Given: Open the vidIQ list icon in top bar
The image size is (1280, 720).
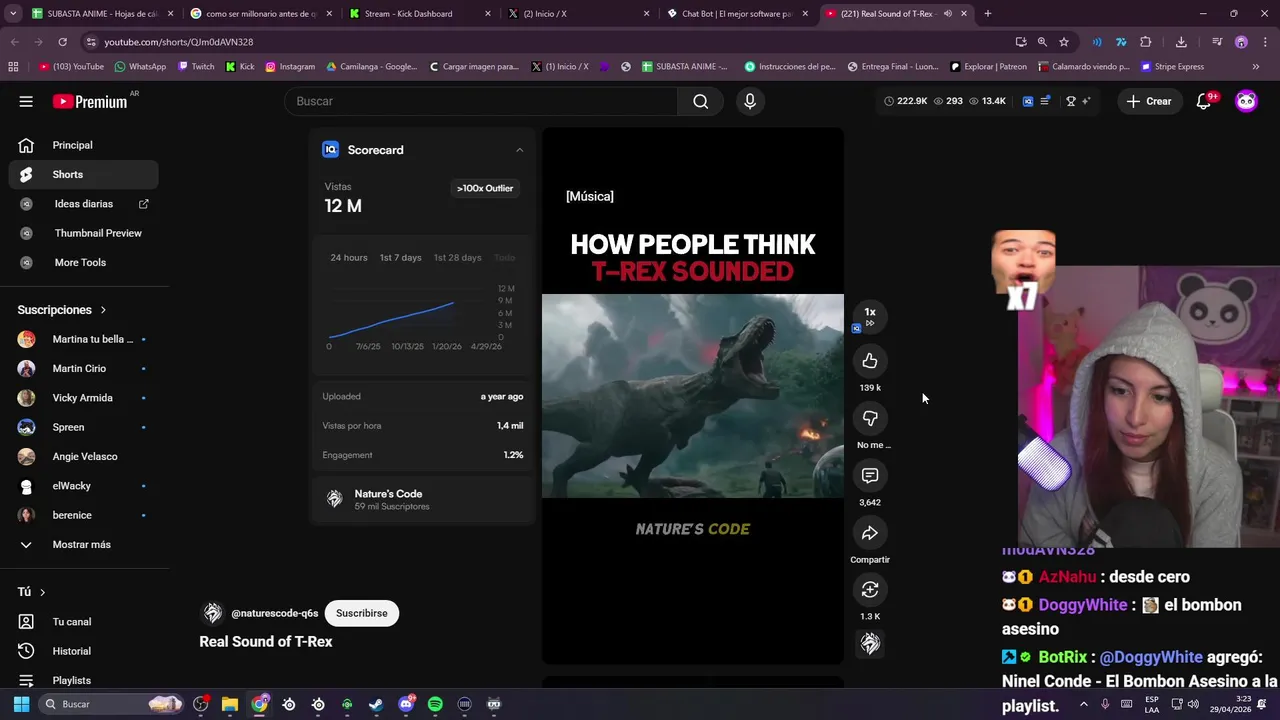Looking at the screenshot, I should [1045, 101].
